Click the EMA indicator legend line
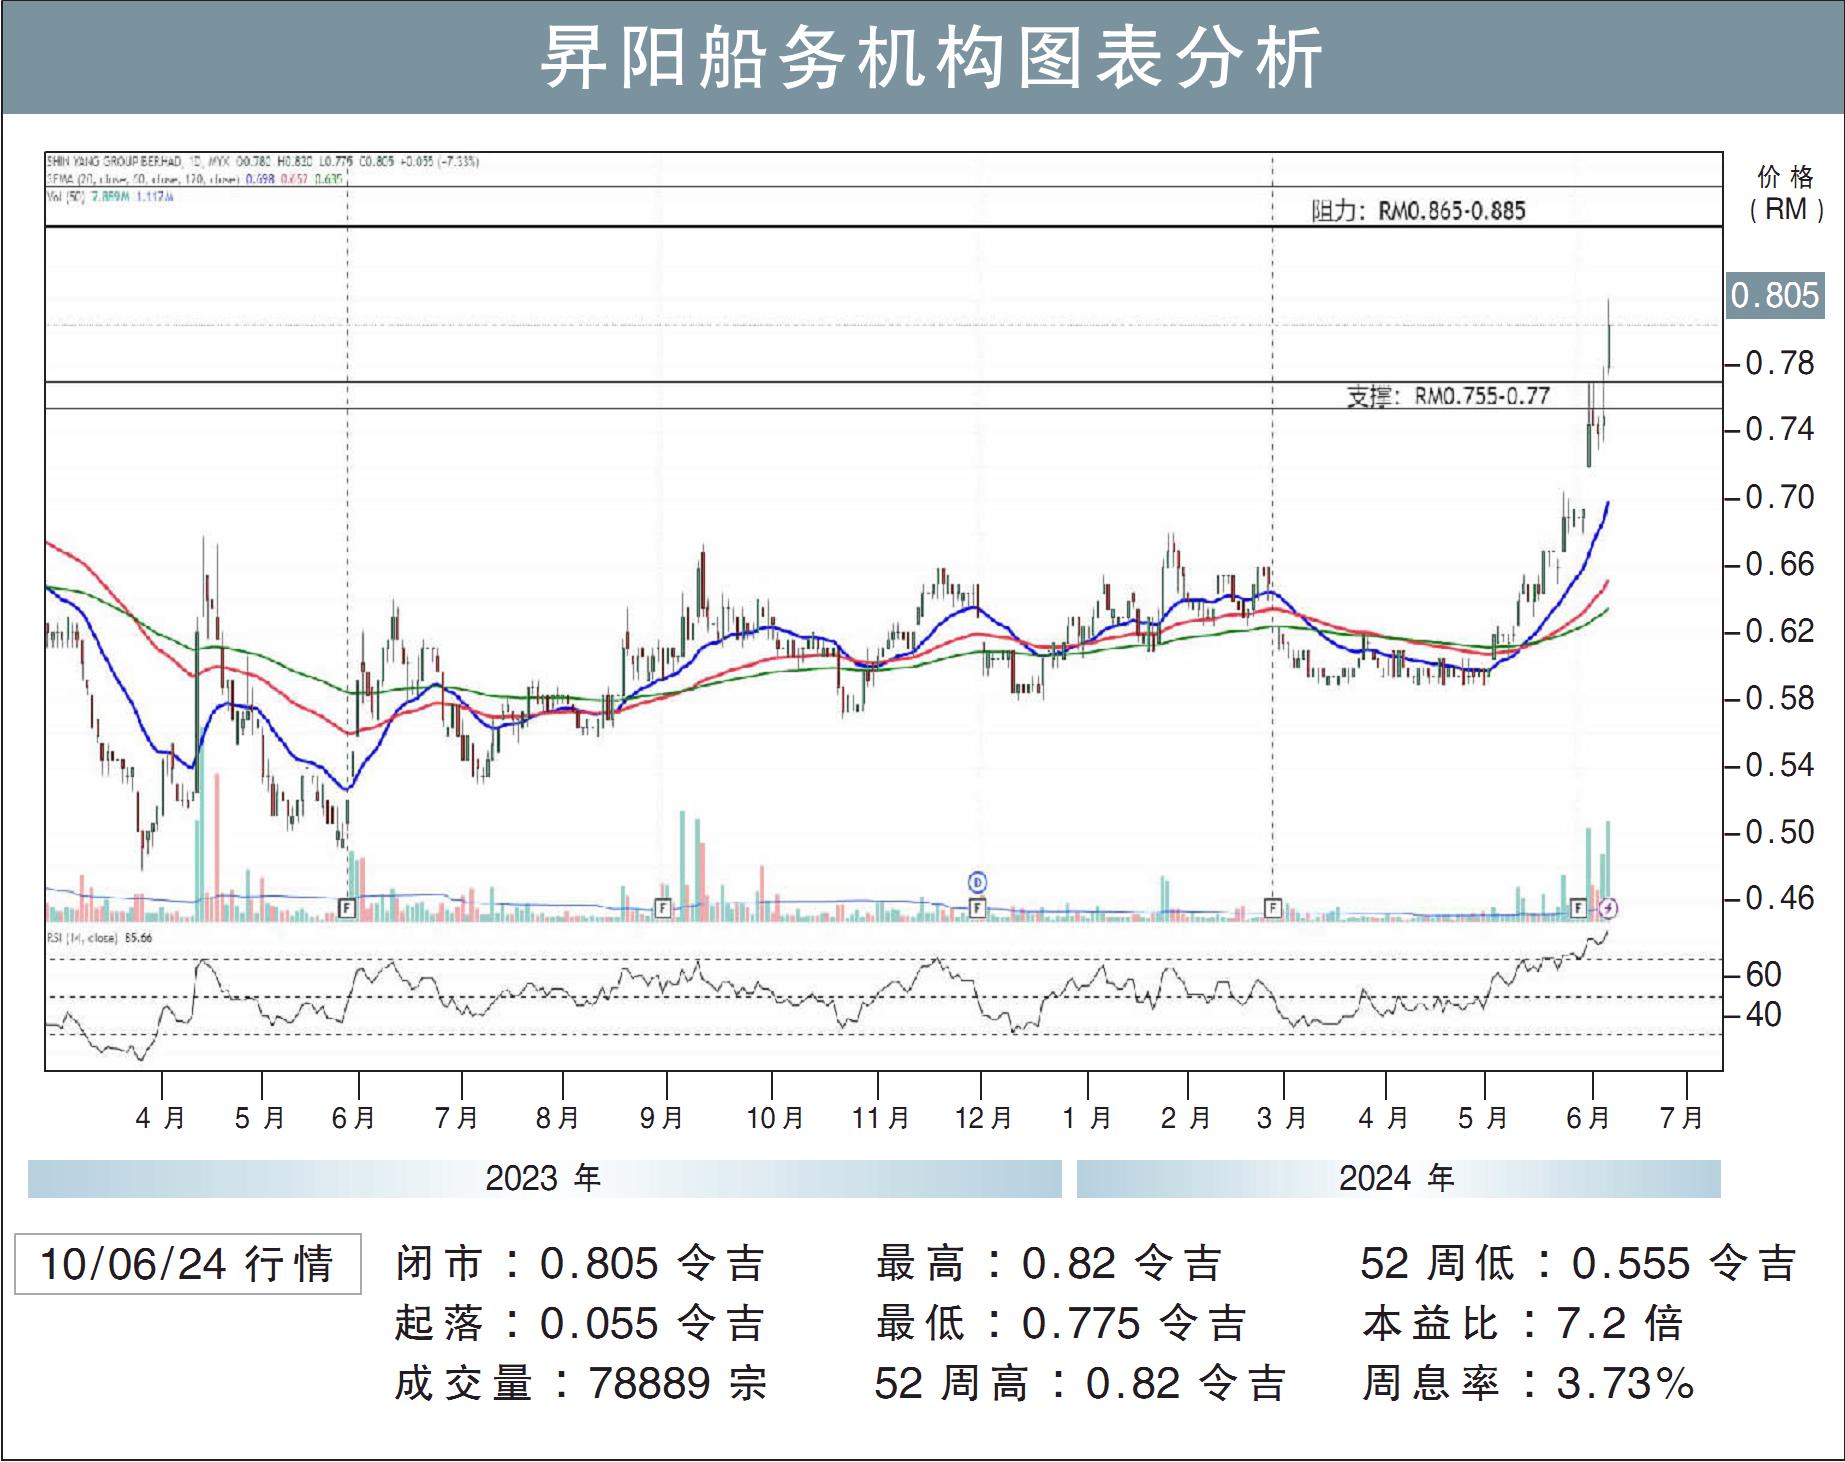The height and width of the screenshot is (1462, 1845). 195,179
